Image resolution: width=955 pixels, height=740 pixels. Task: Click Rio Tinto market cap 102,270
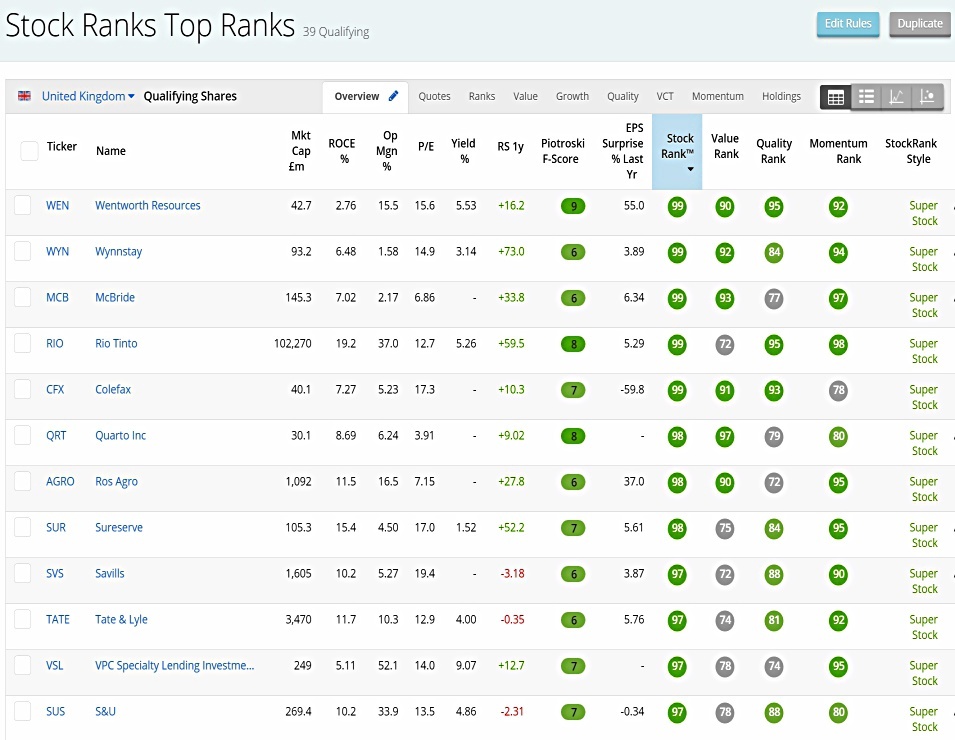pos(292,344)
